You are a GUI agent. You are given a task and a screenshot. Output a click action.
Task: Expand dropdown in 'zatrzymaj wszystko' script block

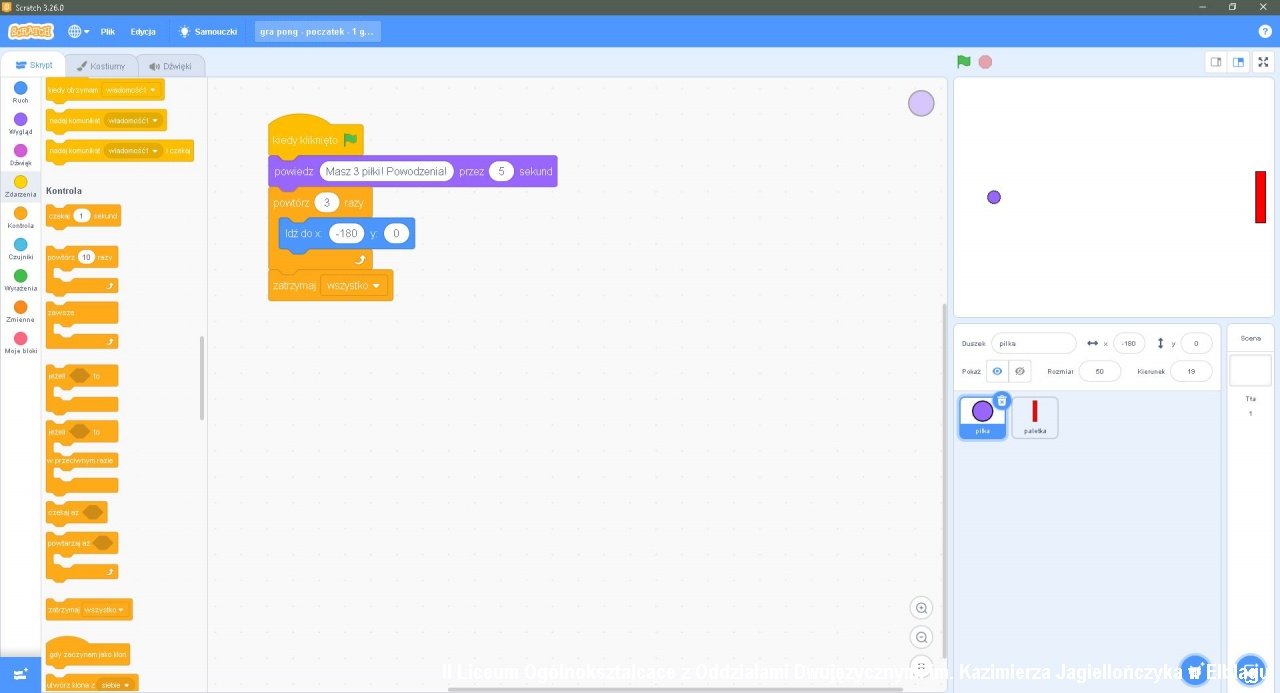[x=376, y=286]
